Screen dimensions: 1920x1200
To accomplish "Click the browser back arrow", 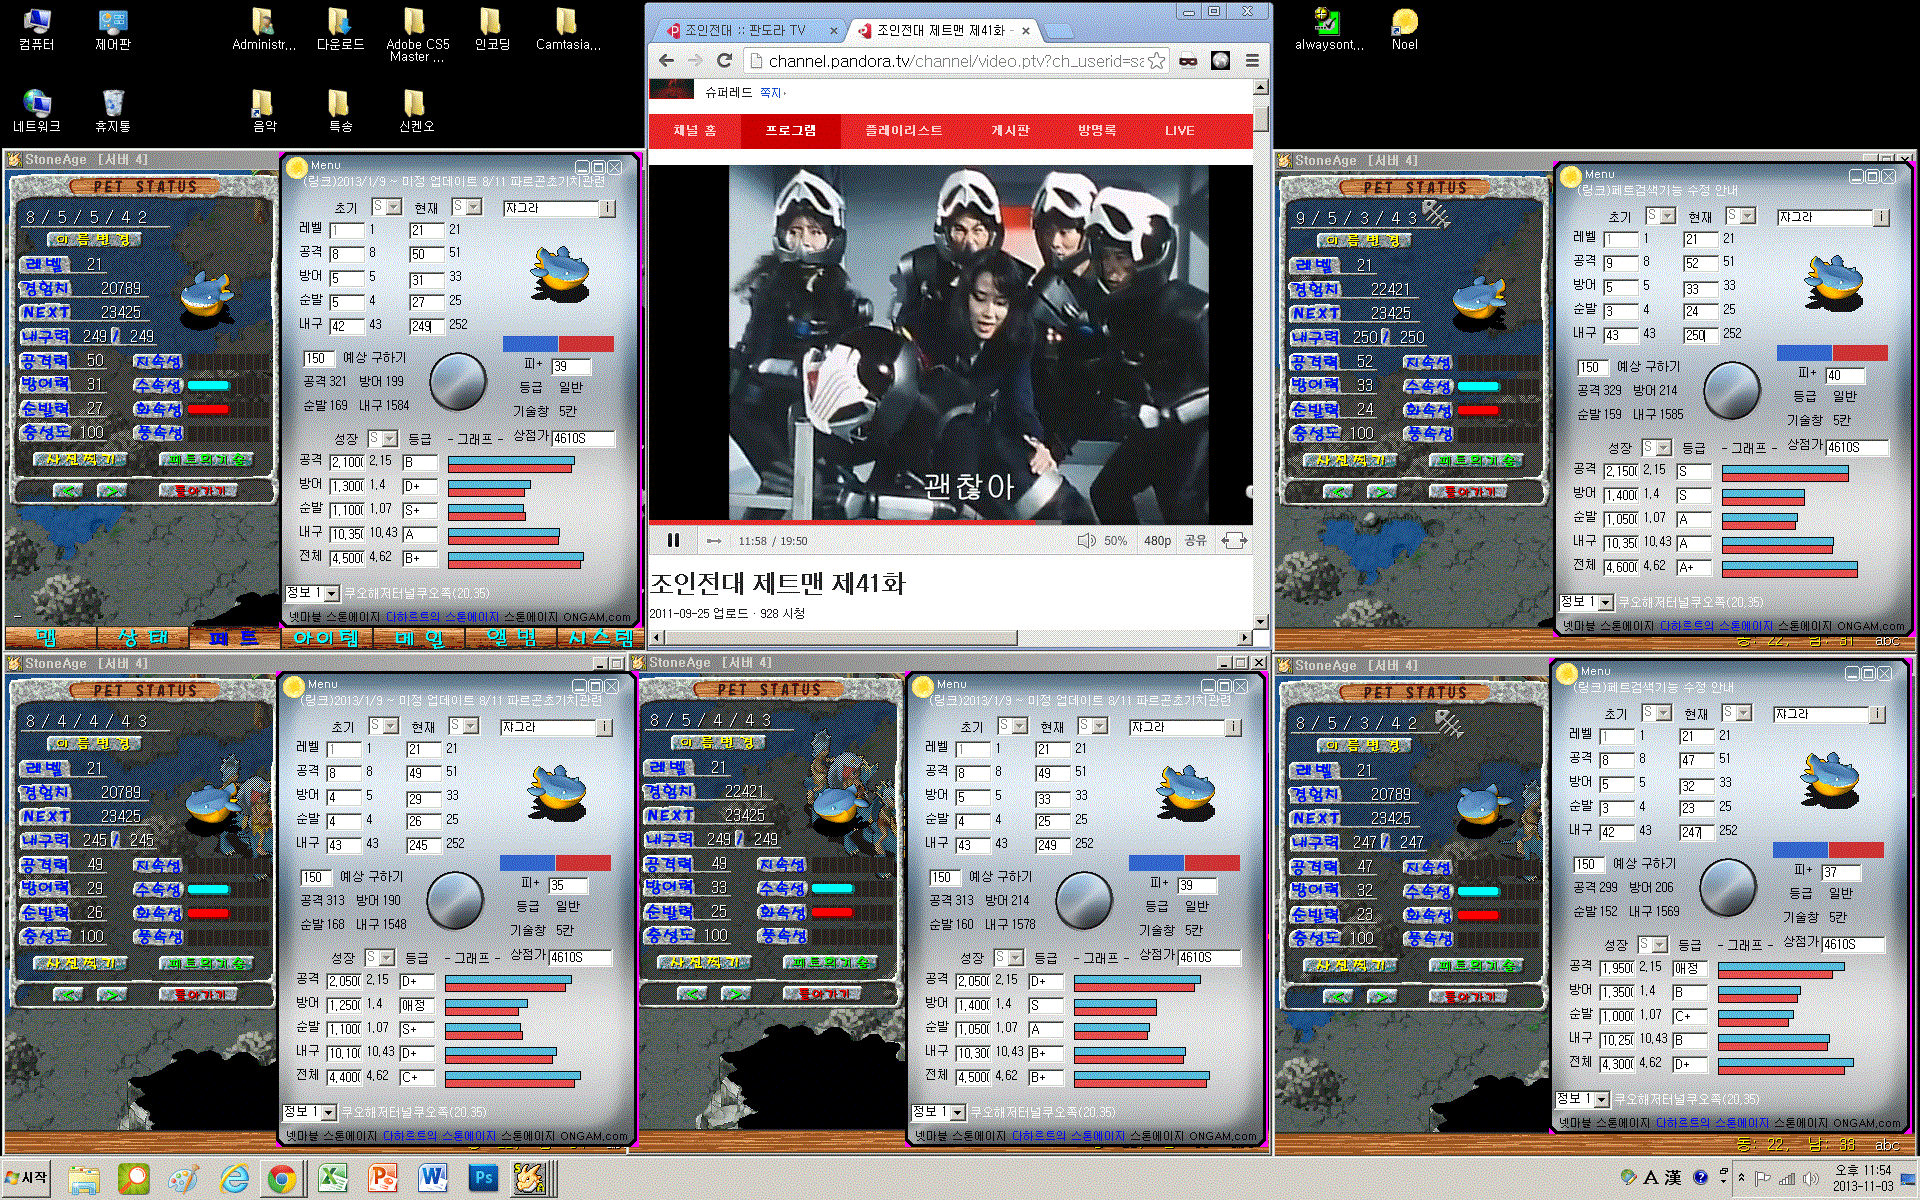I will coord(666,61).
